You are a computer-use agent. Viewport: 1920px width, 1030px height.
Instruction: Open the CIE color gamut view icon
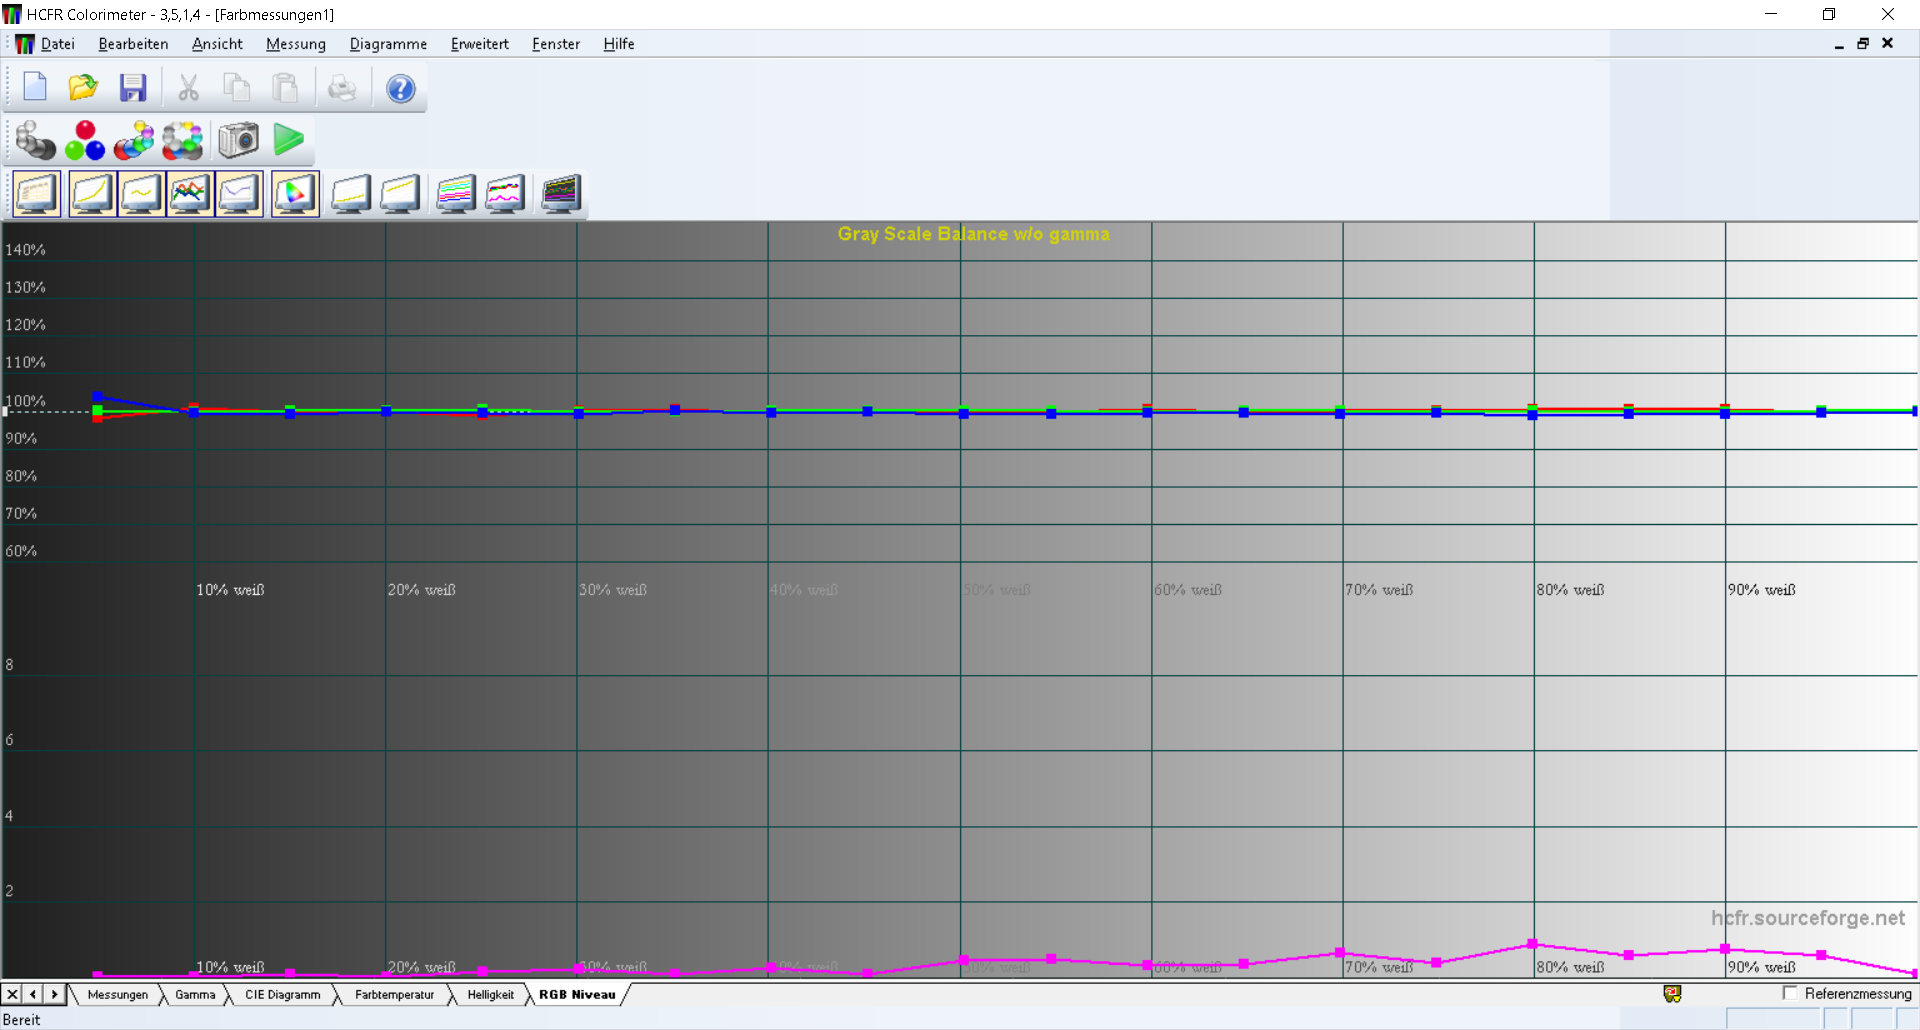pos(295,194)
